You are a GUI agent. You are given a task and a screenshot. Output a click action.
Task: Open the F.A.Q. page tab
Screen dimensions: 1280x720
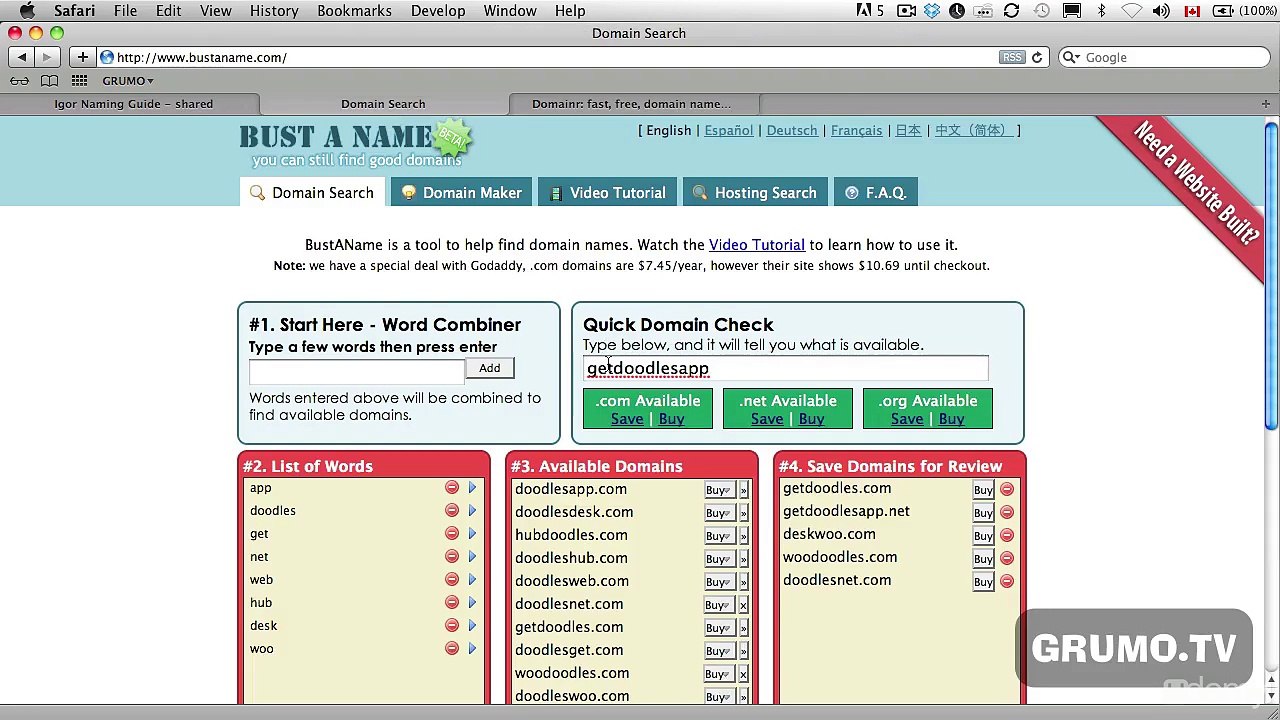876,193
